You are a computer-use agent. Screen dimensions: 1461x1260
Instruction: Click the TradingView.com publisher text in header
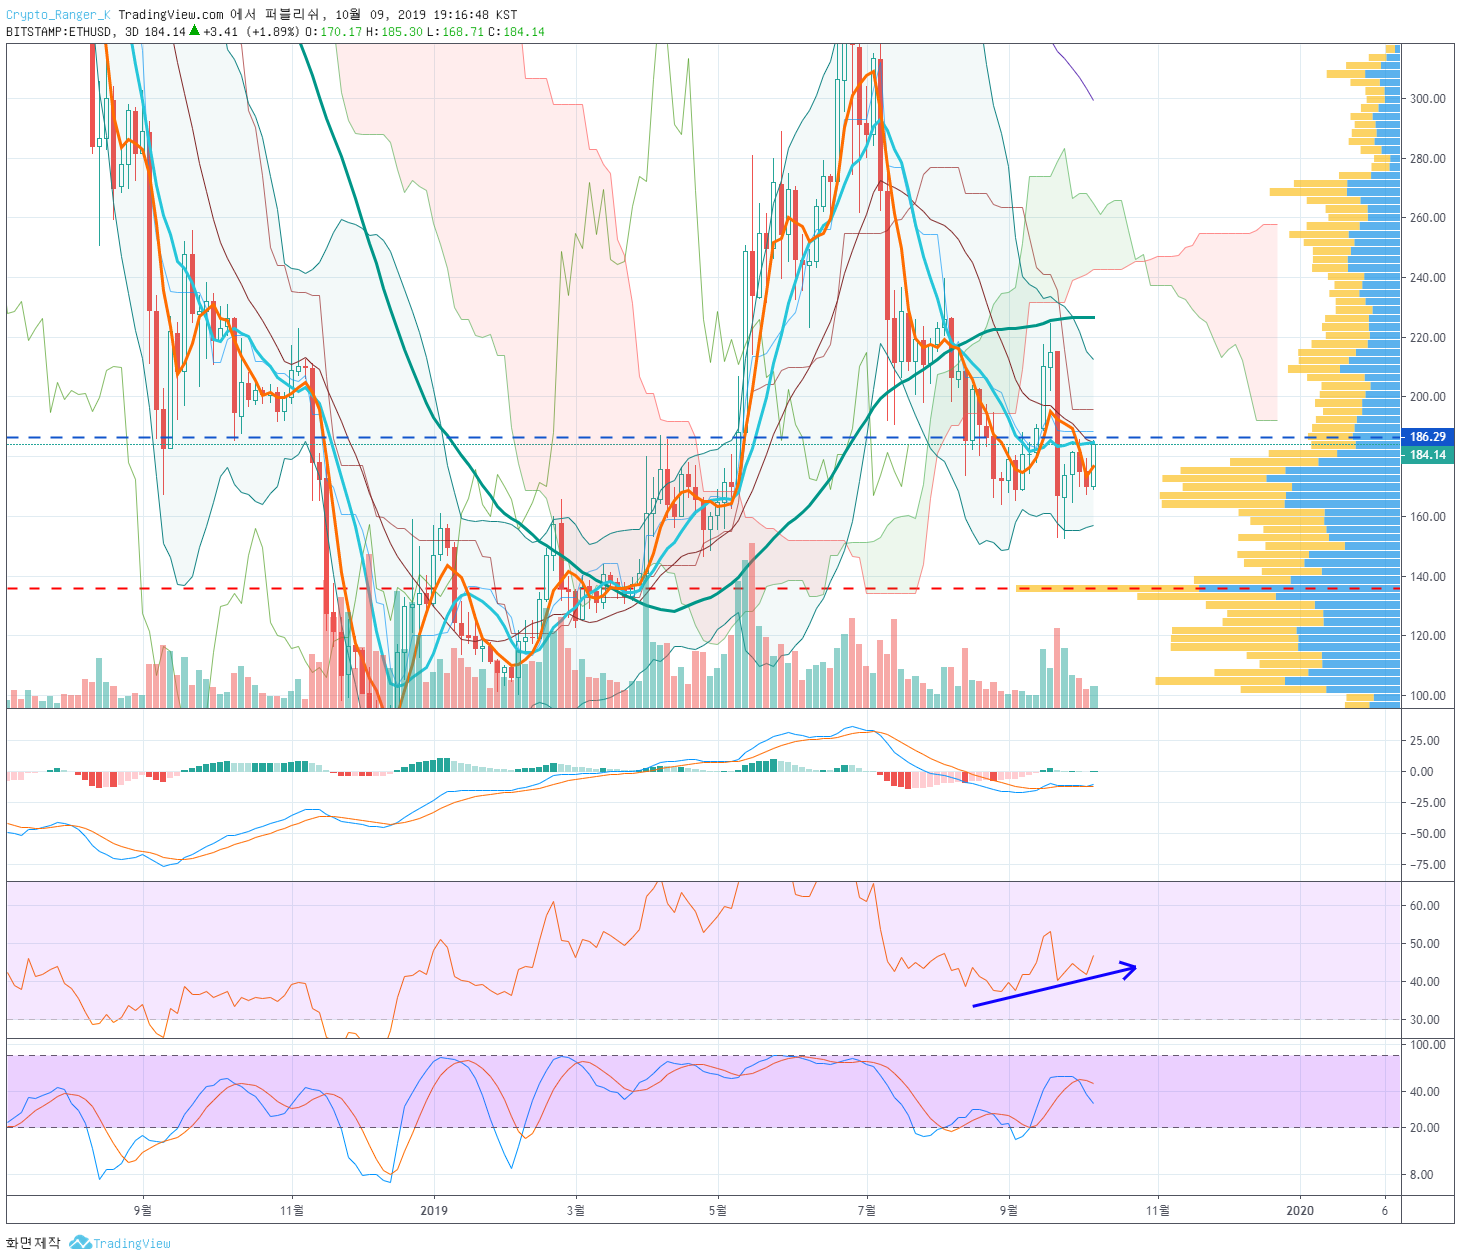[171, 15]
